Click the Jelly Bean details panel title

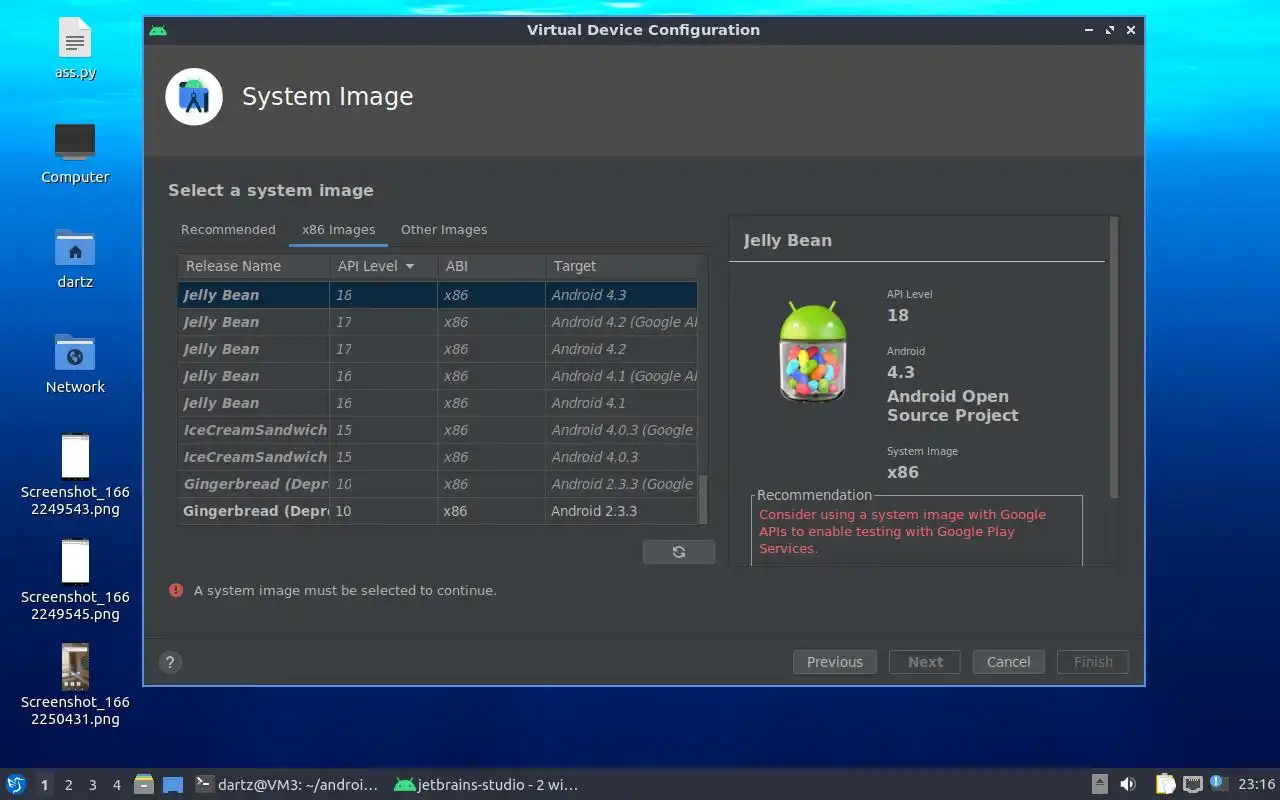point(787,240)
